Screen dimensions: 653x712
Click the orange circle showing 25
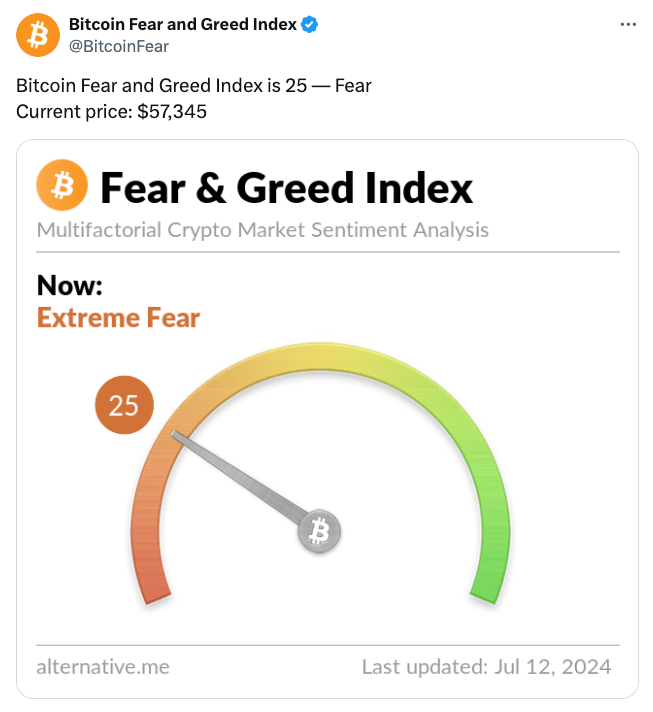pos(124,405)
